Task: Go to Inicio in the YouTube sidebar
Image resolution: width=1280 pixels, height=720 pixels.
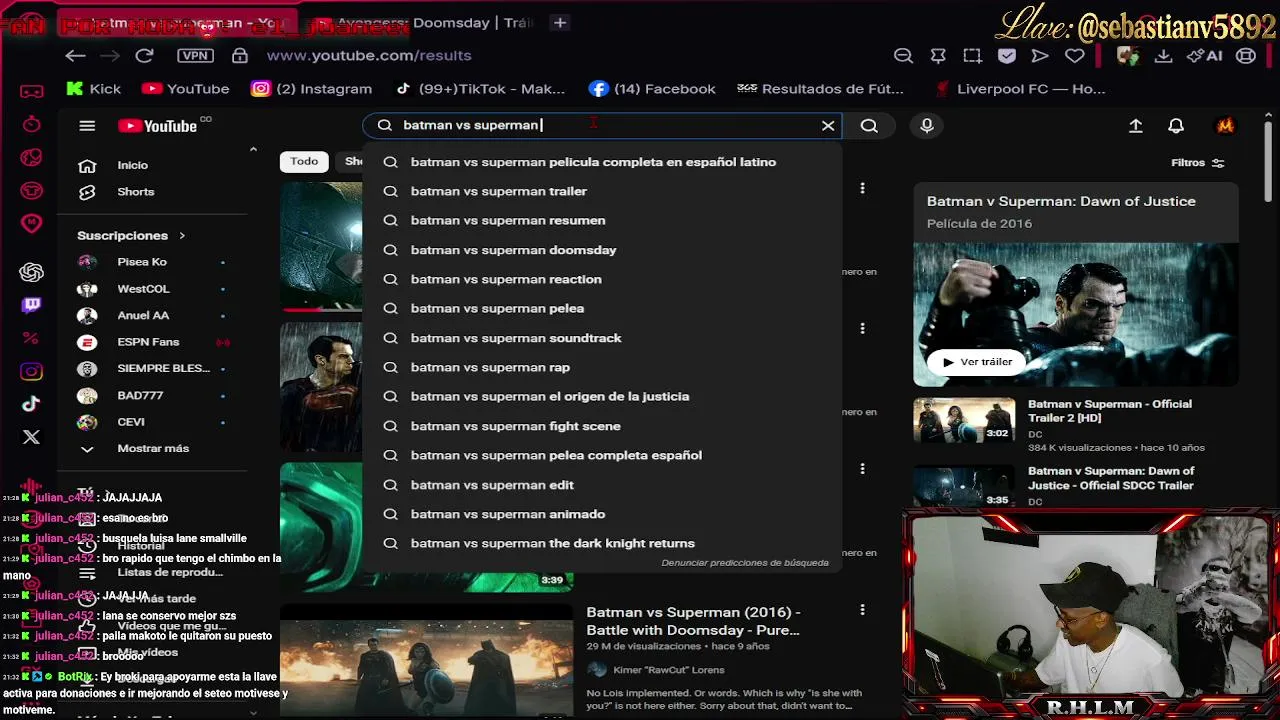Action: point(152,165)
